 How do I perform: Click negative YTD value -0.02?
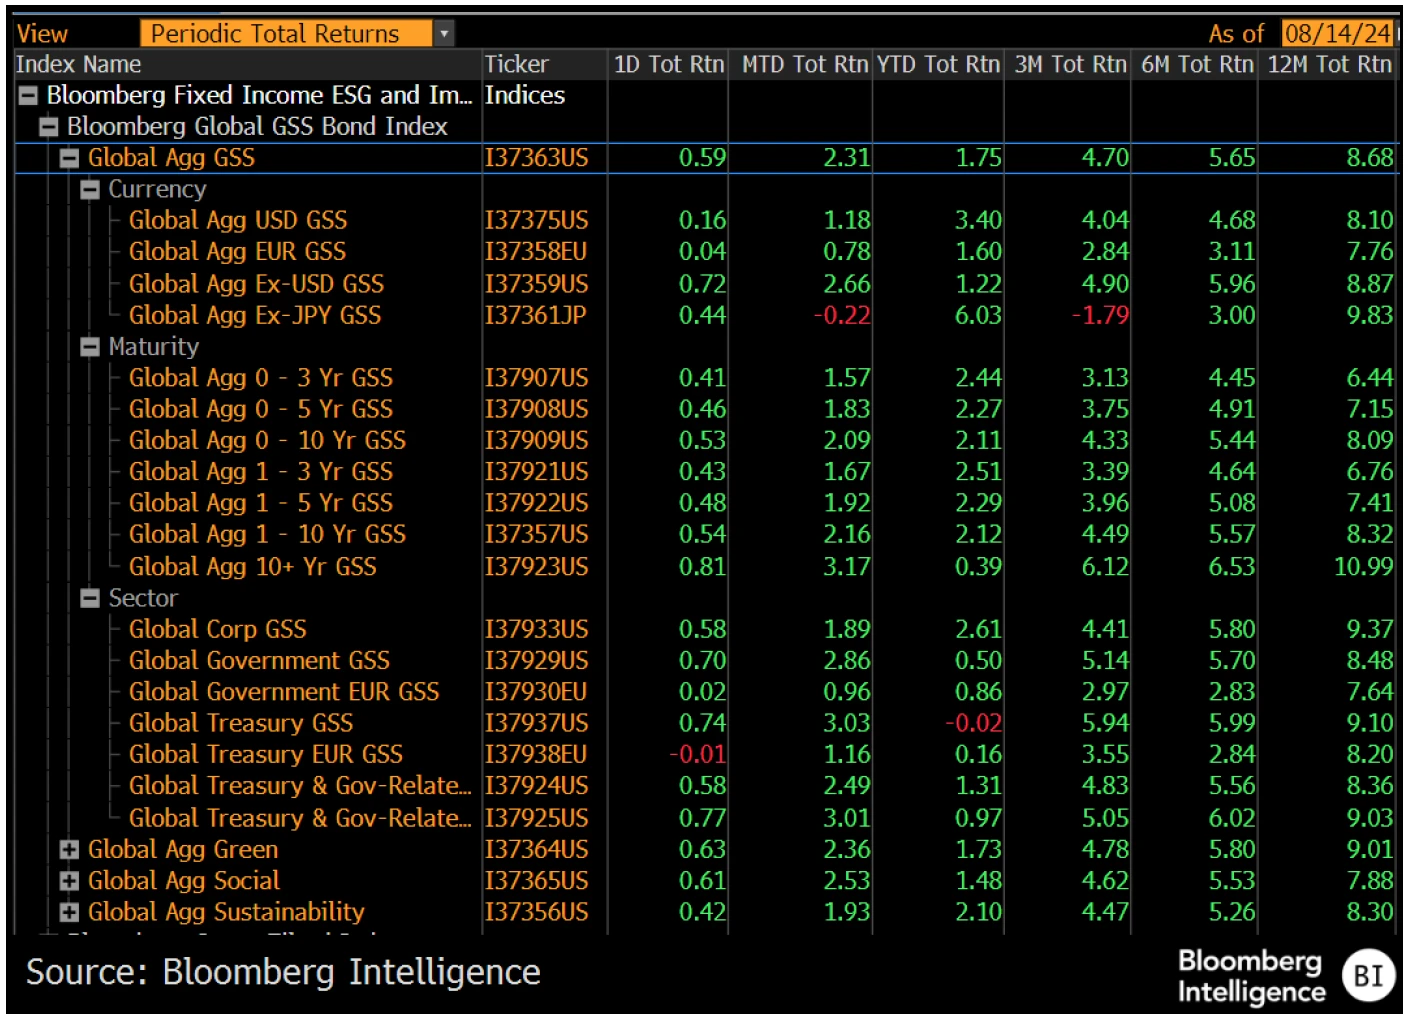973,723
